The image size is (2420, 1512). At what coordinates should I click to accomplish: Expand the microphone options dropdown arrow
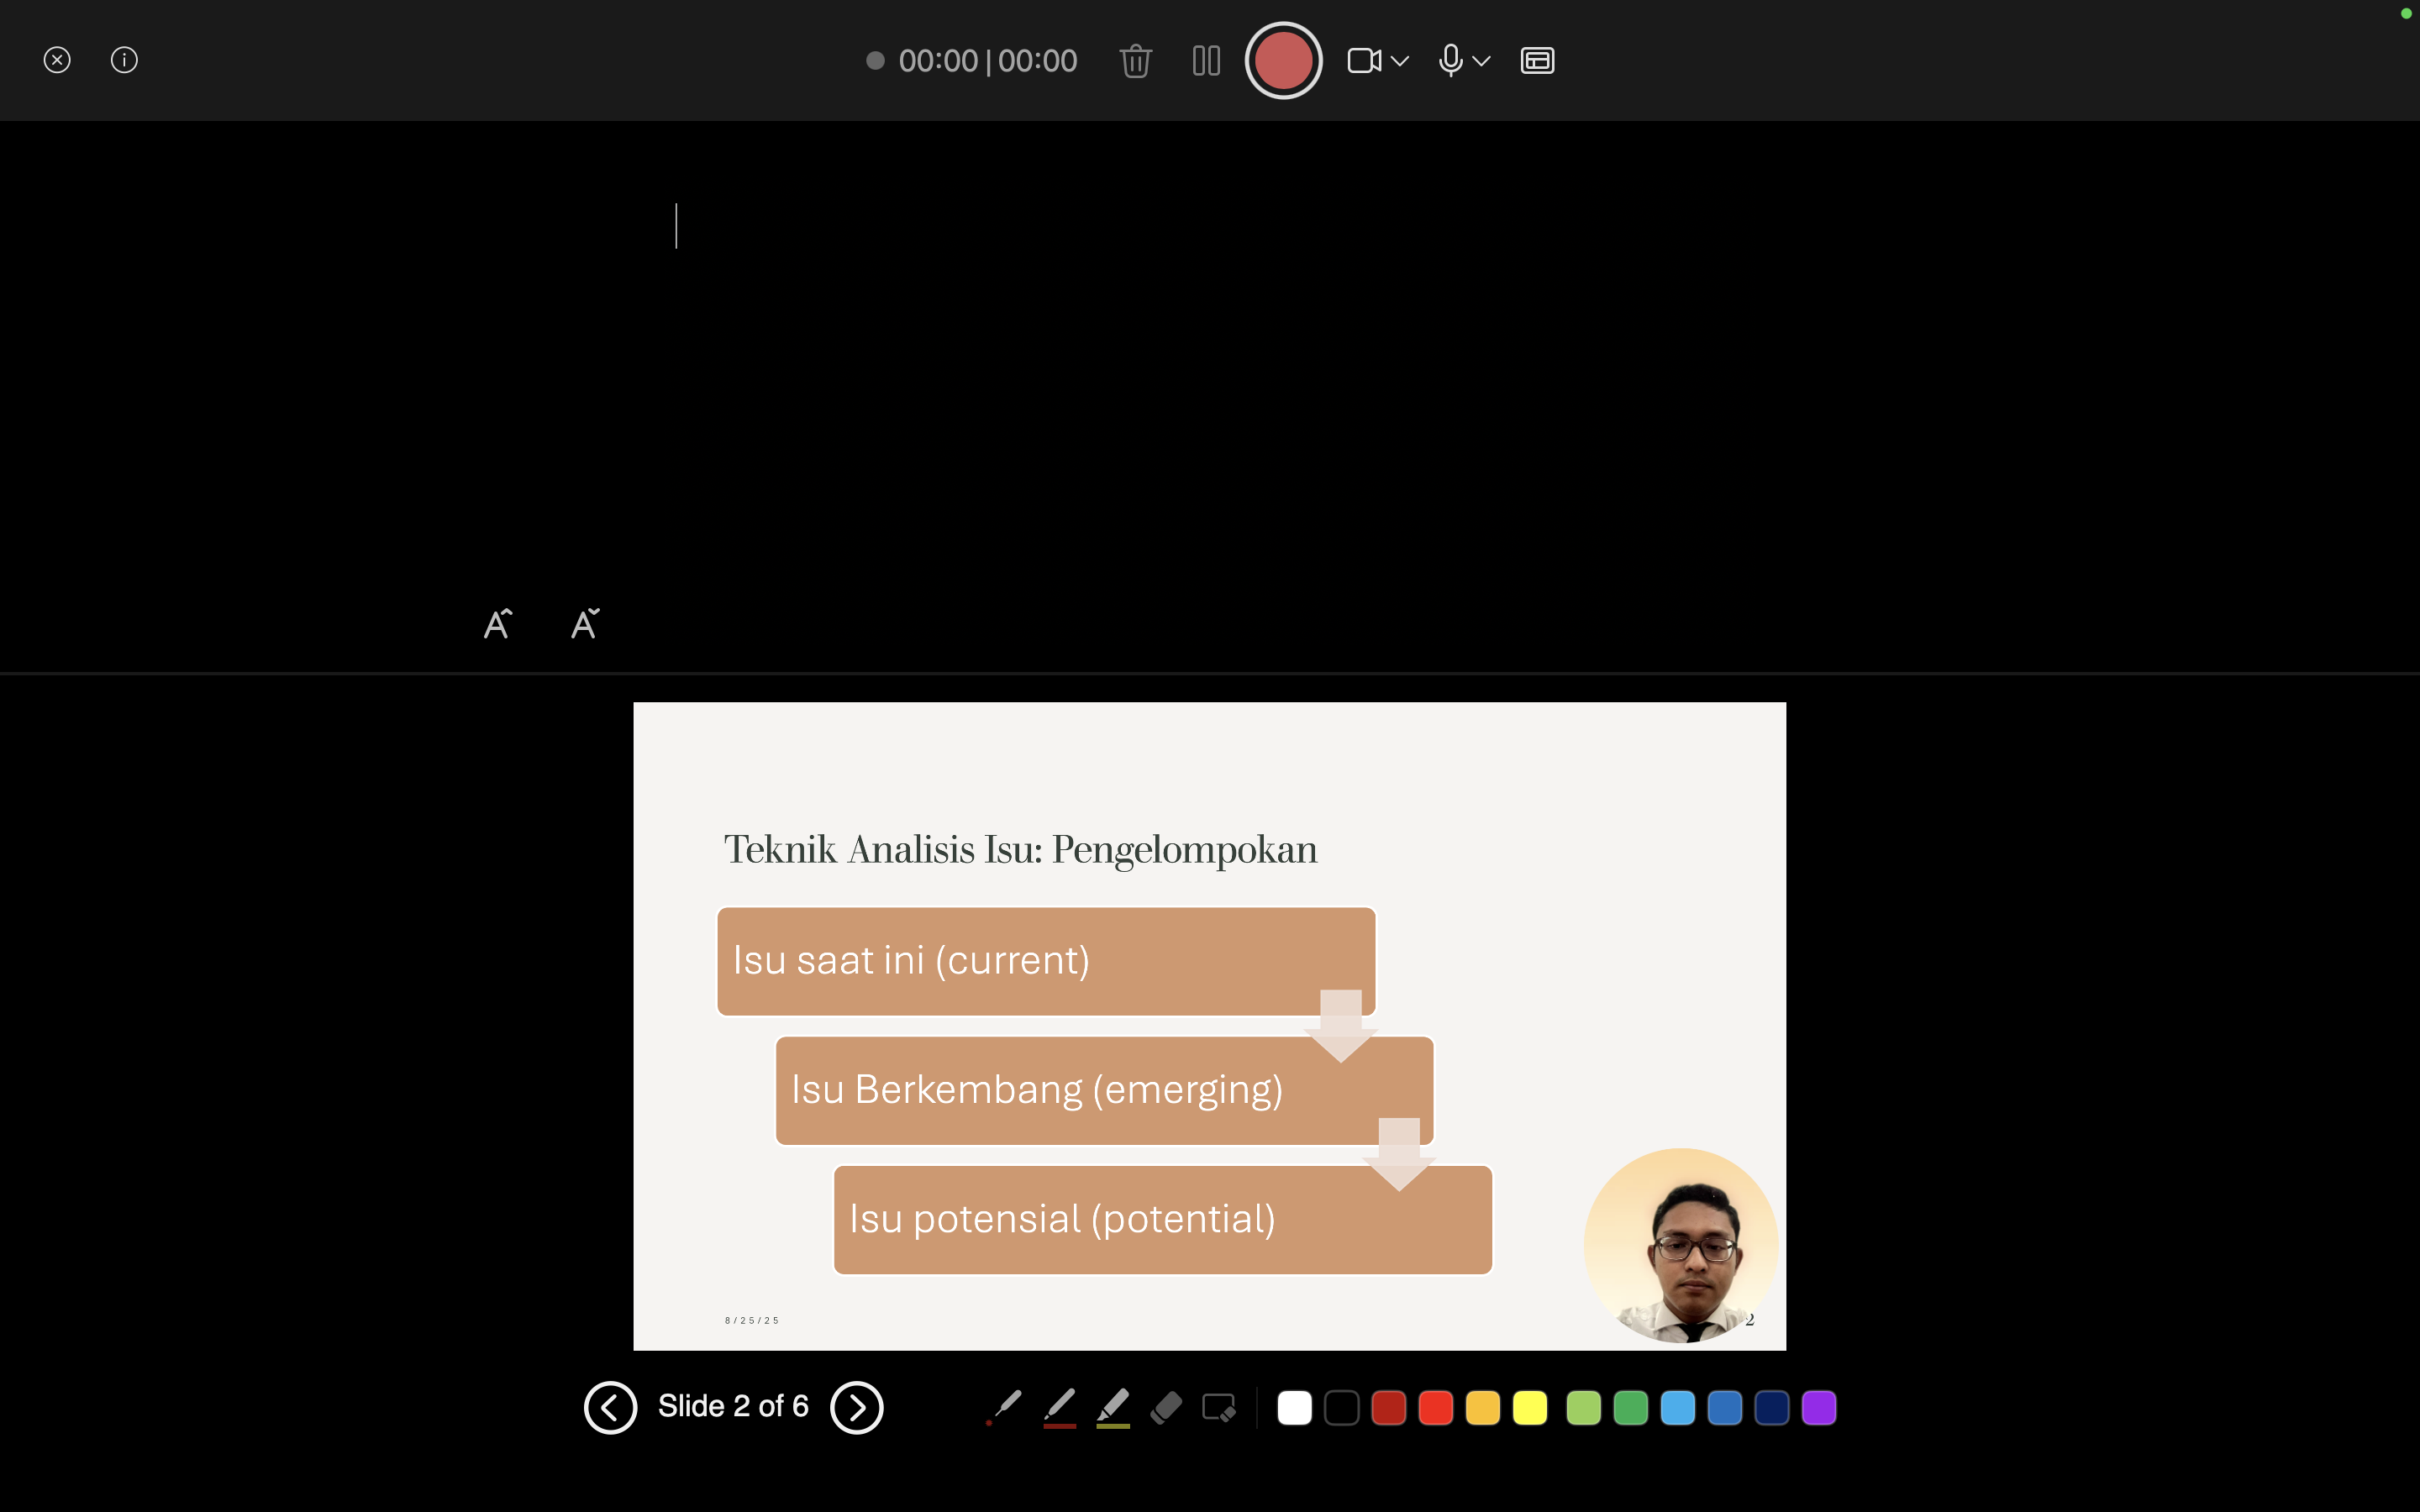point(1482,61)
